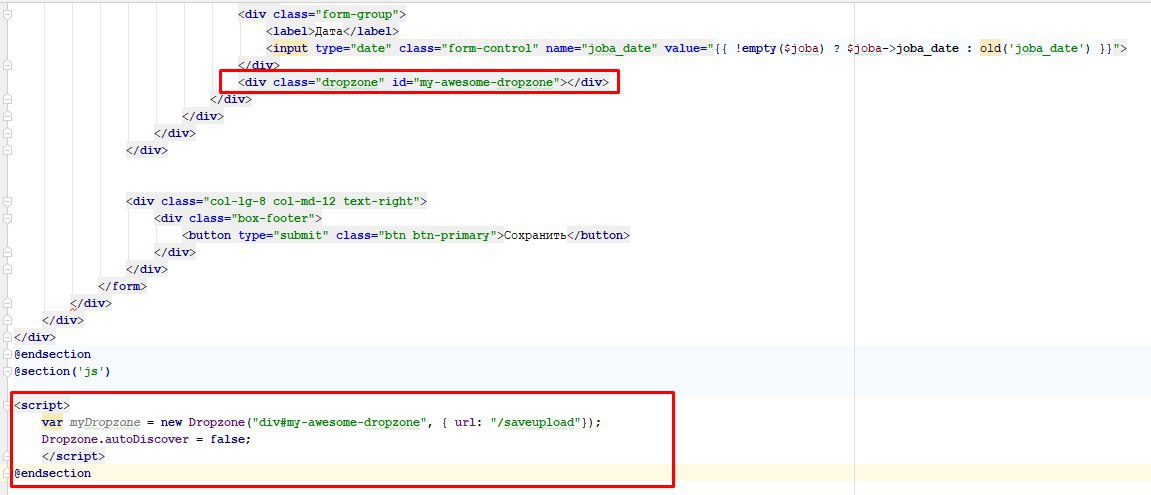Toggle fold marker beside closing </script> tag
The image size is (1151, 495).
pos(7,456)
